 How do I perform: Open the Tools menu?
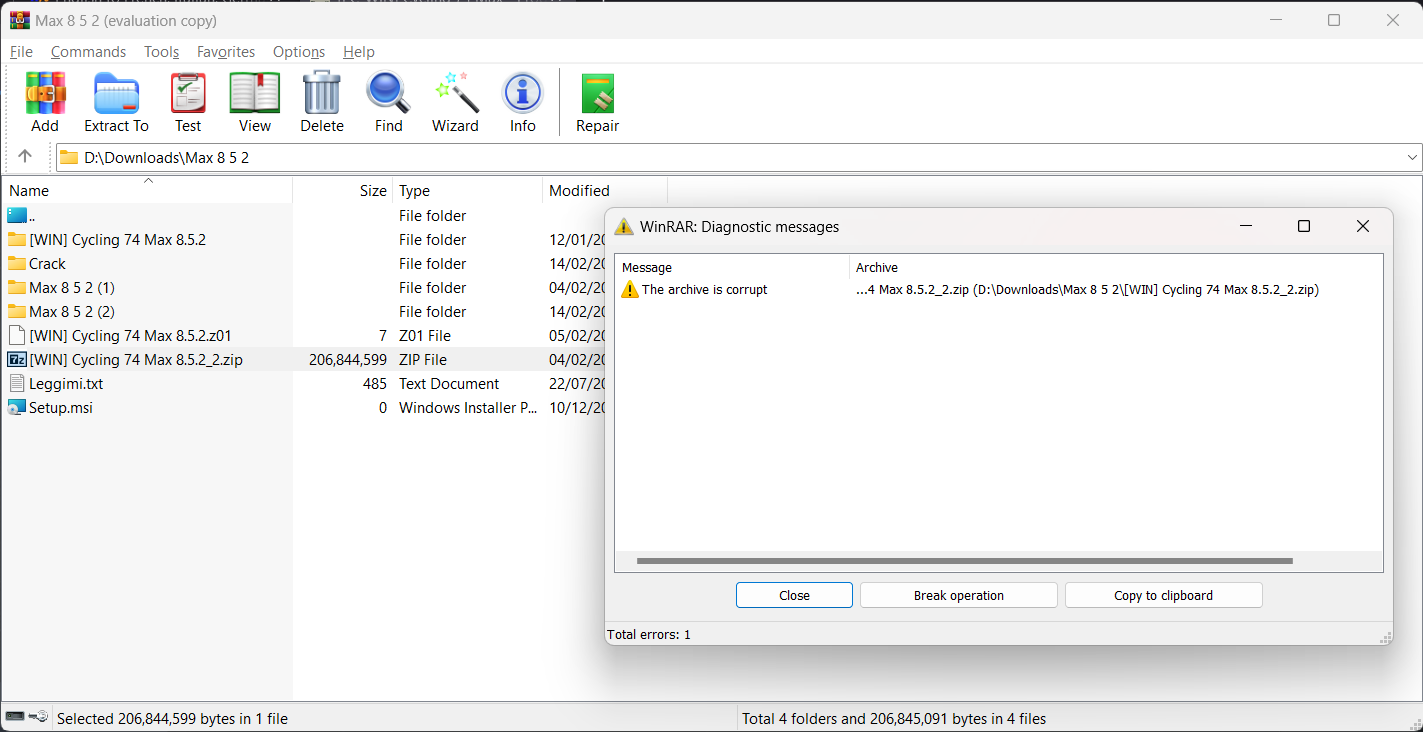tap(161, 52)
